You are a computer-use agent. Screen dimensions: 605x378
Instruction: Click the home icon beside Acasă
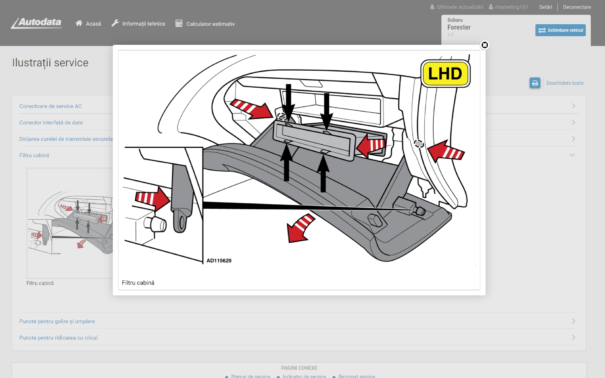[x=79, y=23]
